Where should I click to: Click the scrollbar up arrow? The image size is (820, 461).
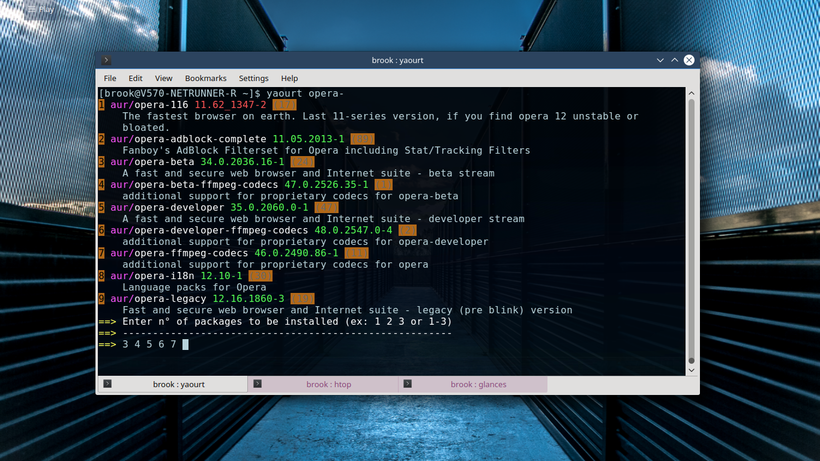click(x=691, y=93)
